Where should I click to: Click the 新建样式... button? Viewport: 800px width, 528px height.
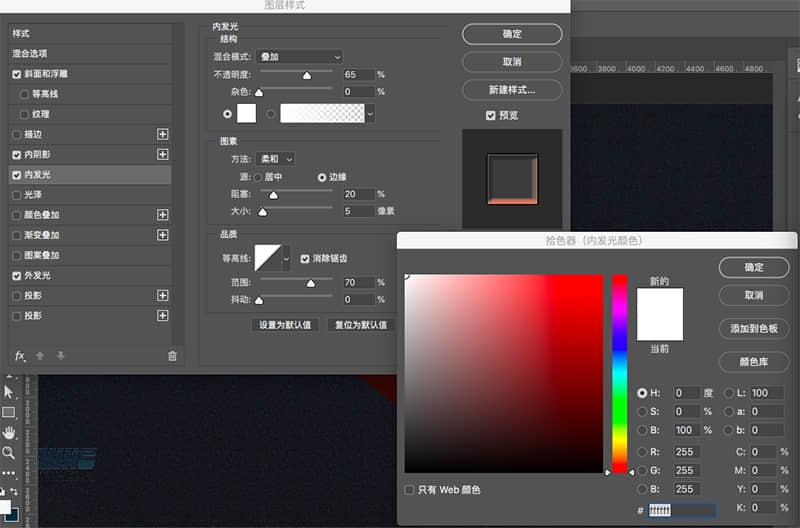512,90
